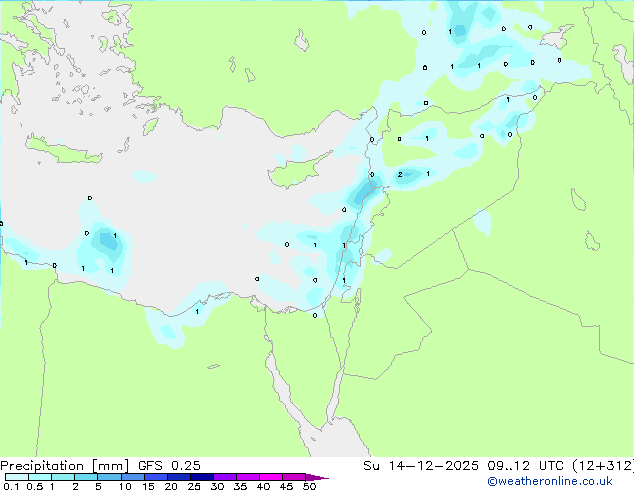Viewport: 634px width, 490px height.
Task: Click the "09..12 UTC" time range text
Action: 525,466
